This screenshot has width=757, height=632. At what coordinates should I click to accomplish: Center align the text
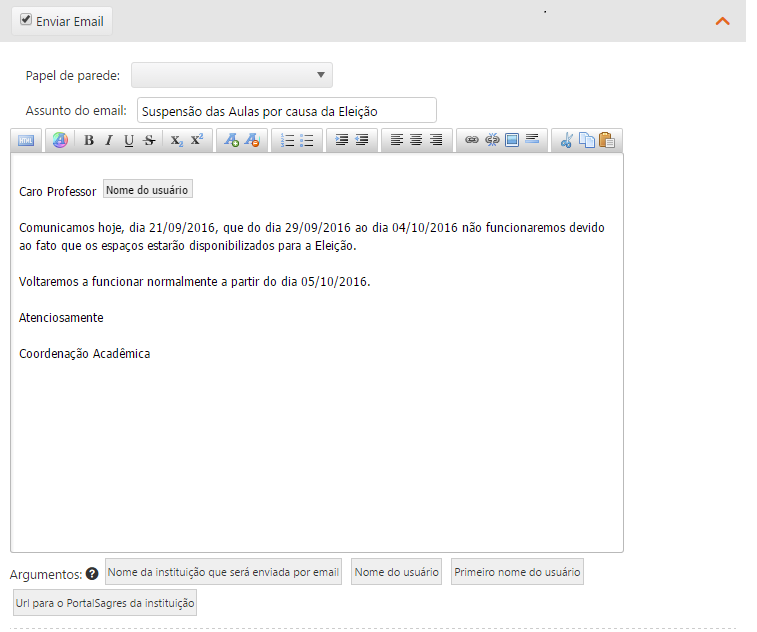pyautogui.click(x=416, y=141)
